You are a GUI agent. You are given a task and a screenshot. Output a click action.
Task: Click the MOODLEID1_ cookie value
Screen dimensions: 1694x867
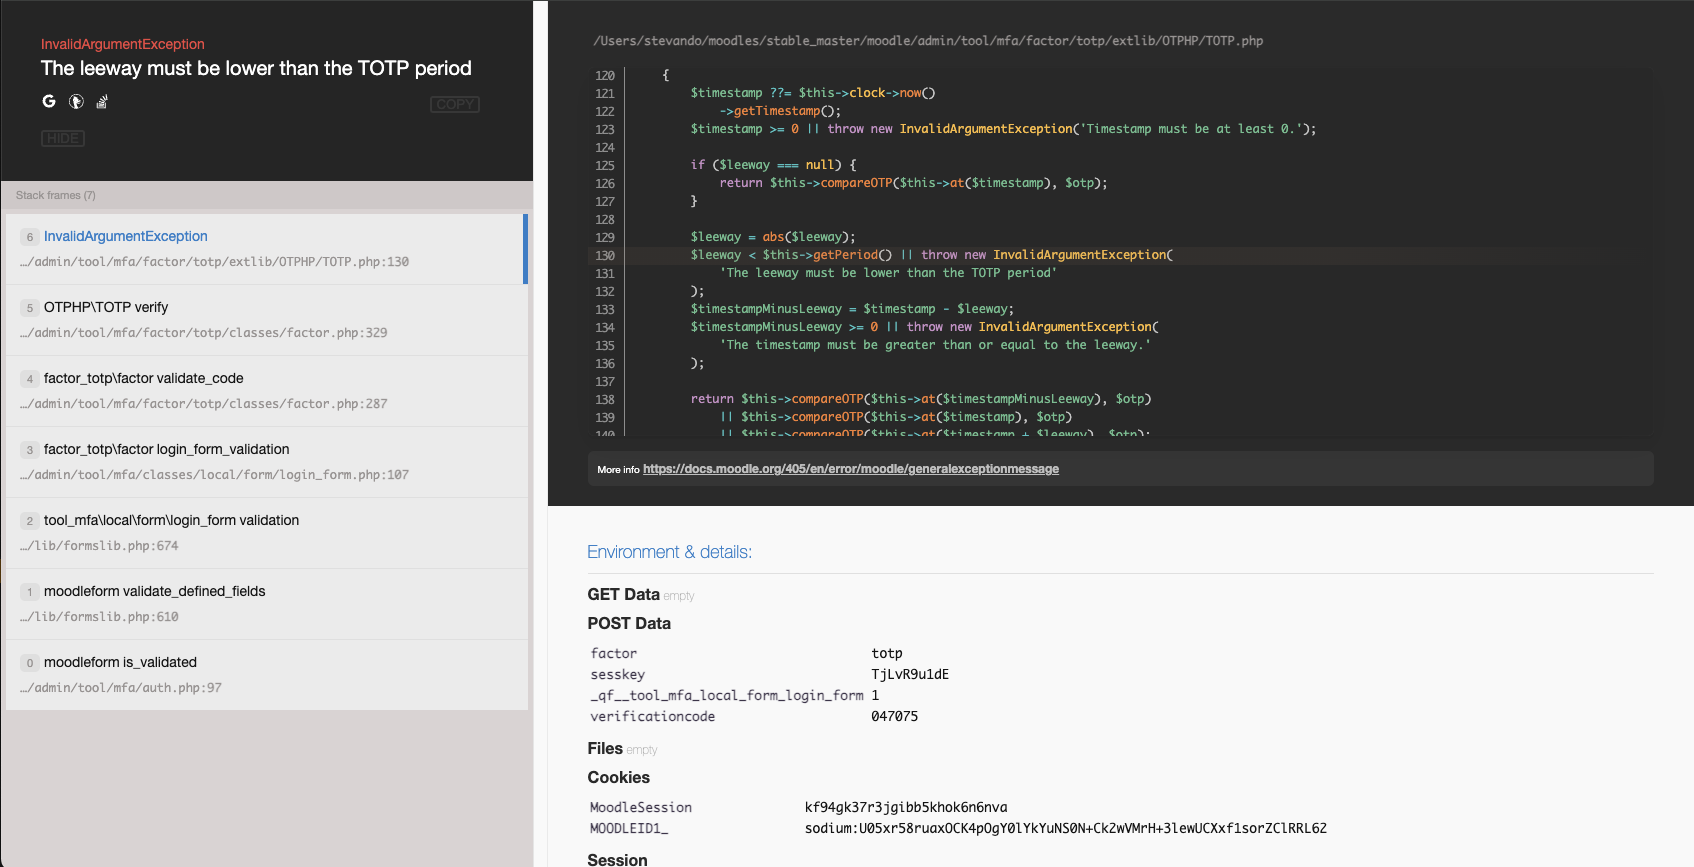pos(1066,828)
